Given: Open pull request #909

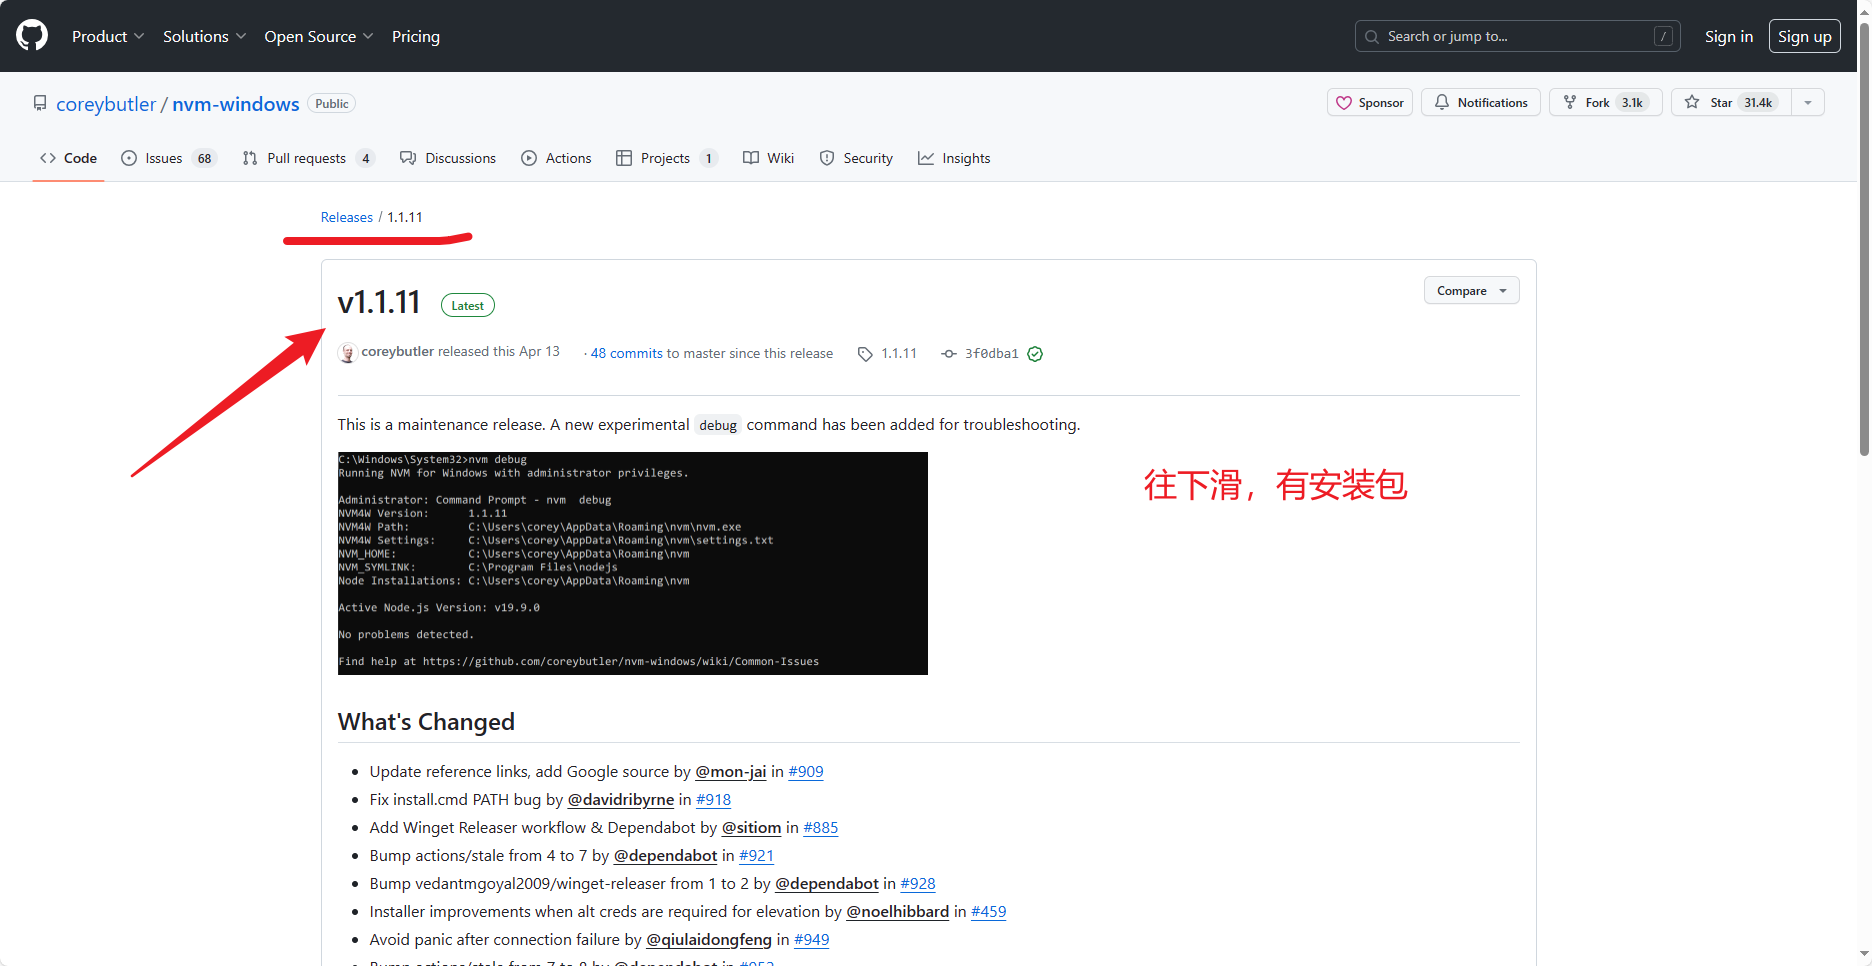Looking at the screenshot, I should point(806,771).
